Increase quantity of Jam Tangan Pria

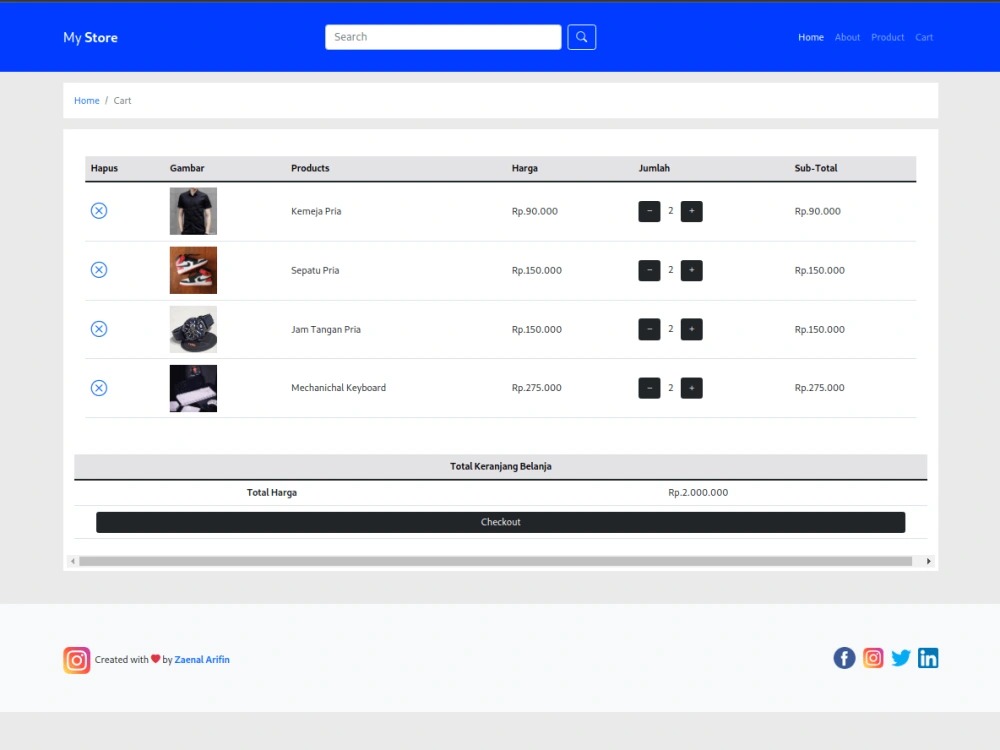pos(691,329)
